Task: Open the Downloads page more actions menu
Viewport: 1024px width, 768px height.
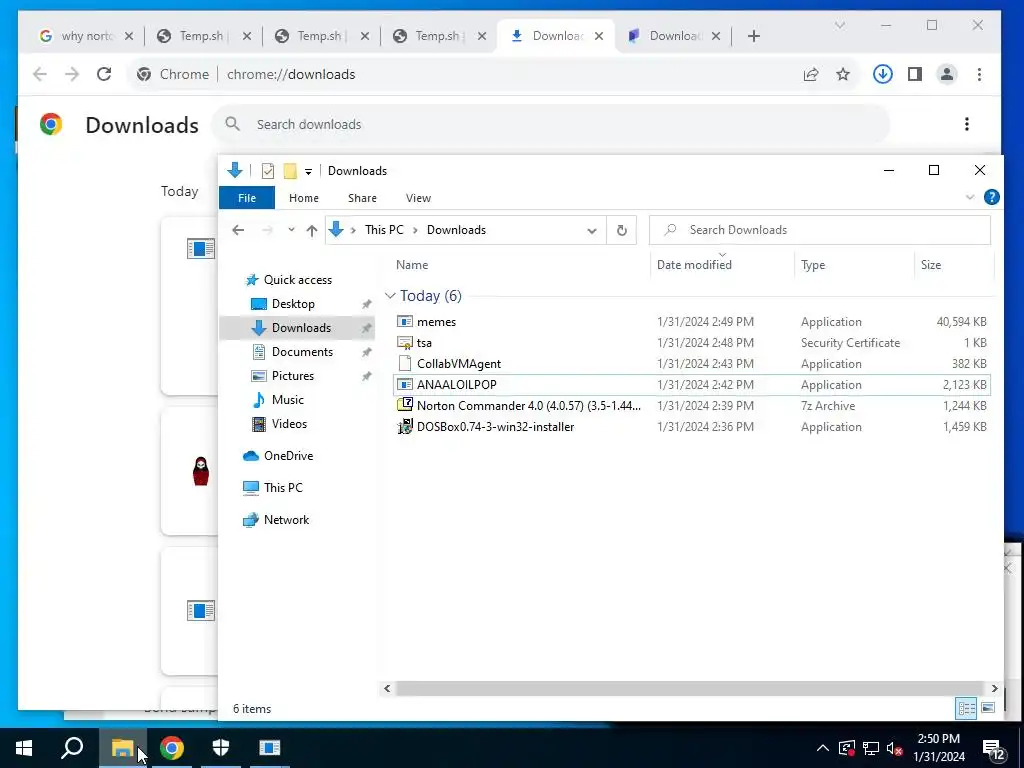Action: point(967,124)
